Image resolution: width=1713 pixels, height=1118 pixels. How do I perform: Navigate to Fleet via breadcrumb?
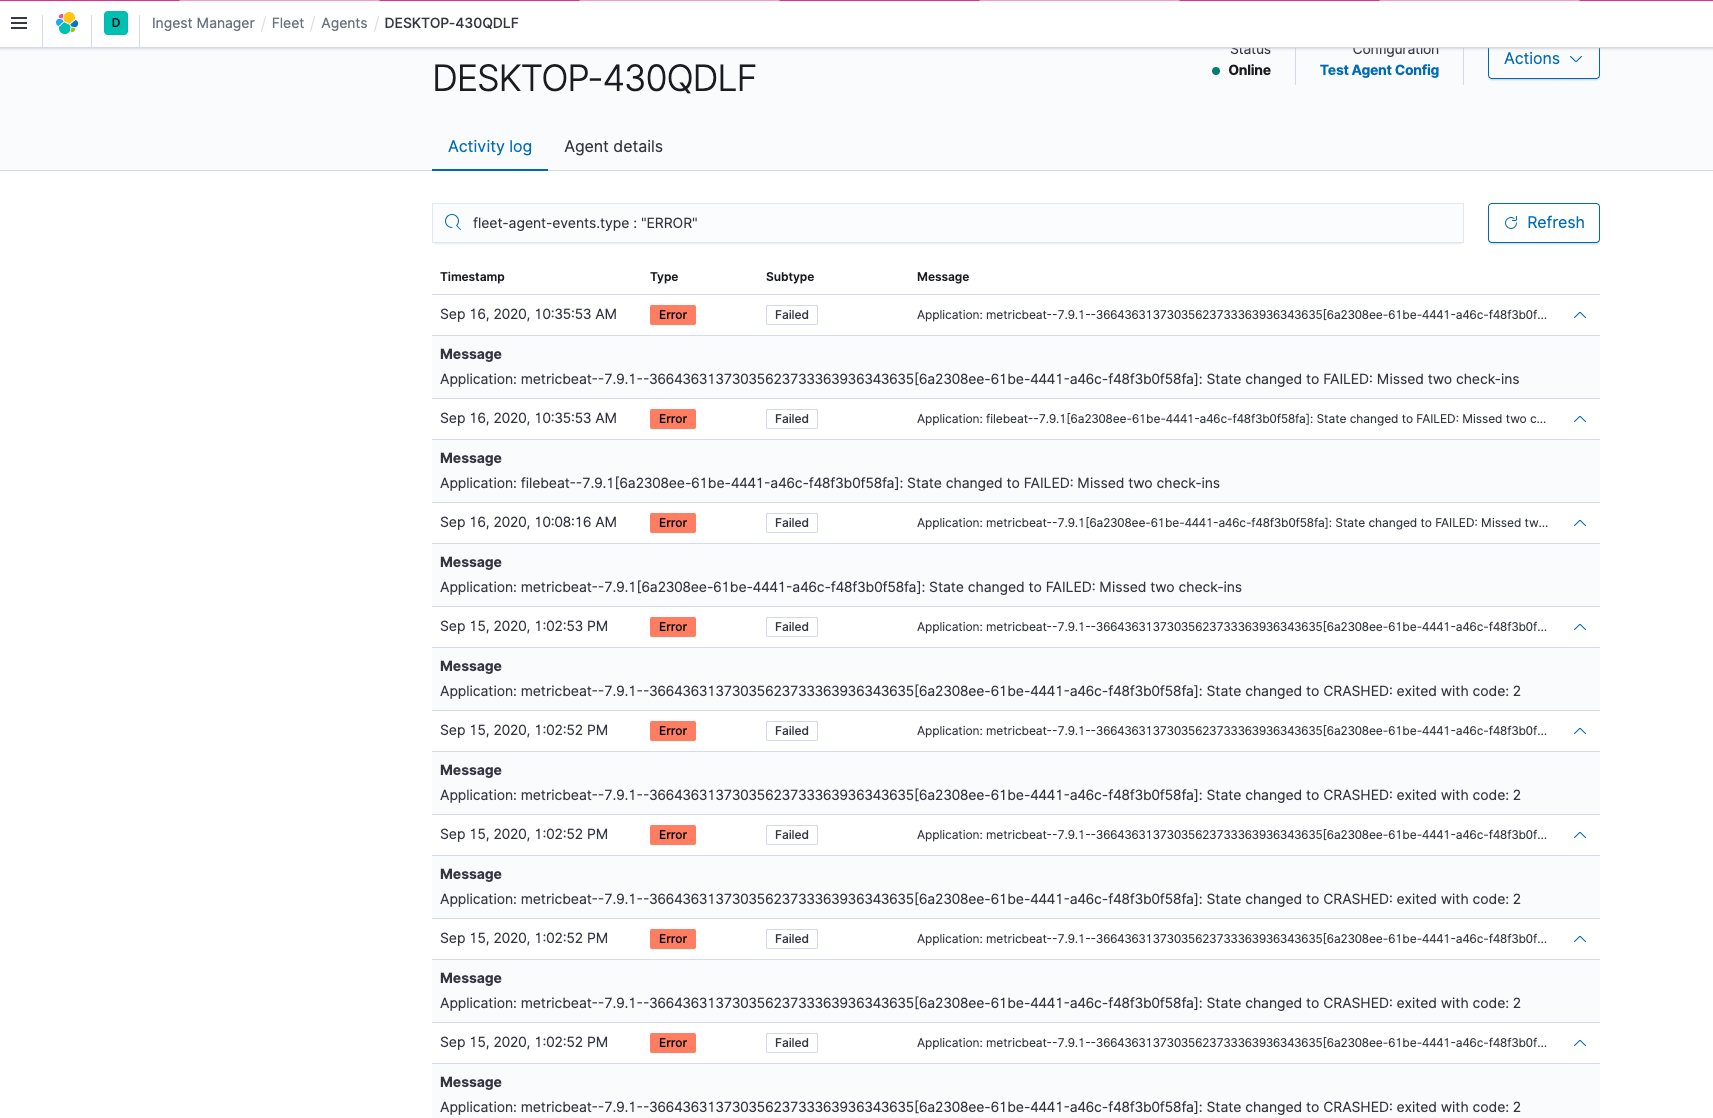coord(288,23)
